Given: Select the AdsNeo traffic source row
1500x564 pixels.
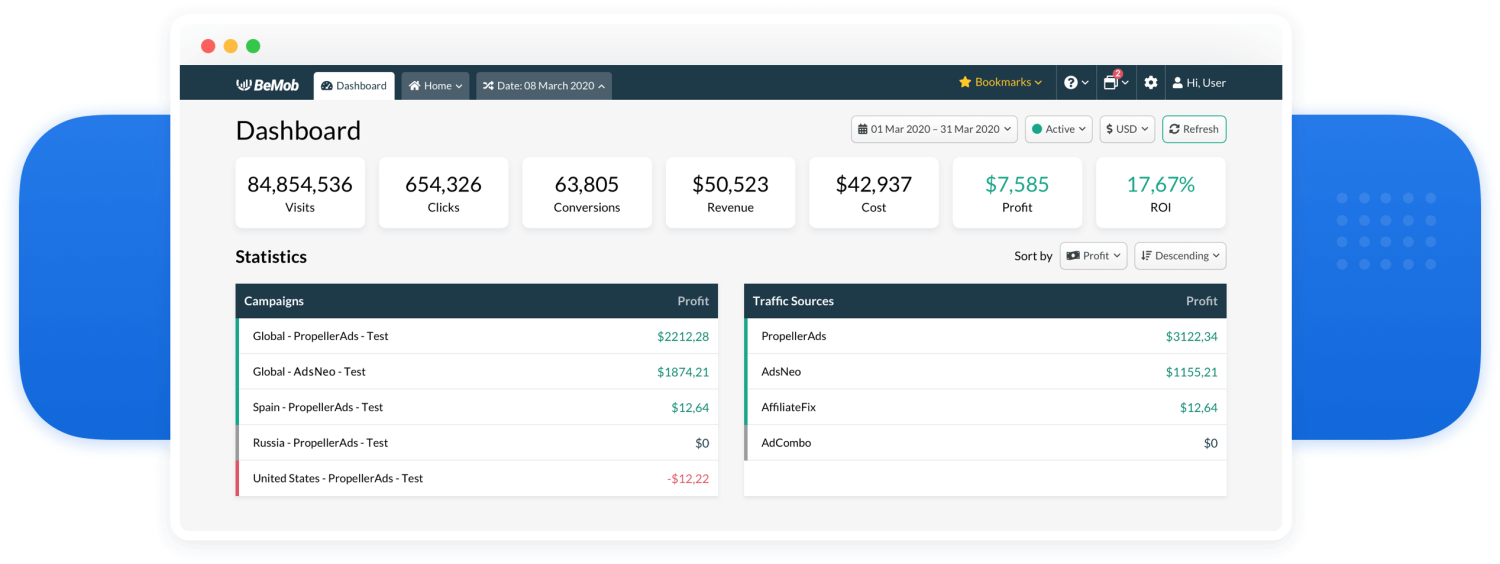Looking at the screenshot, I should [x=985, y=372].
